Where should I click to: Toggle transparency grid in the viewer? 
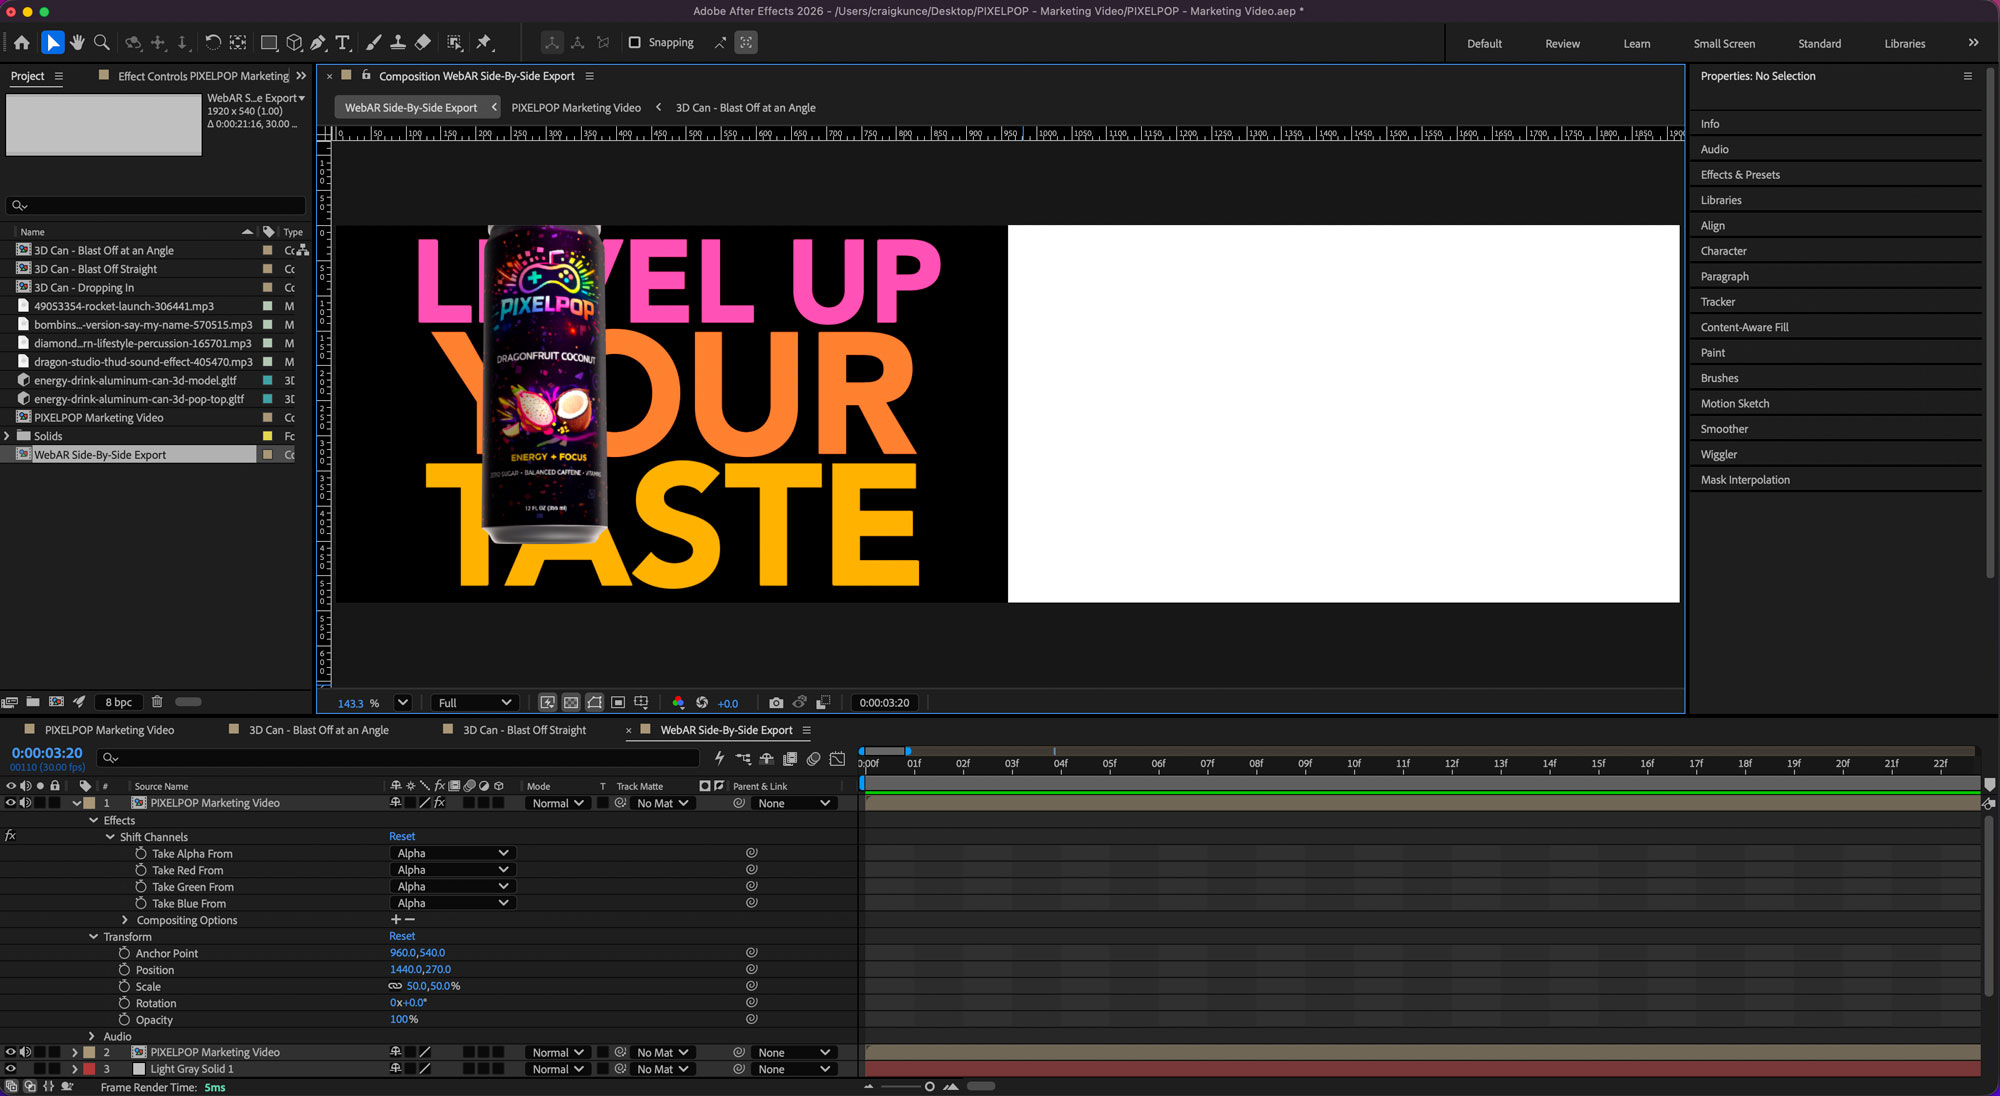[571, 703]
